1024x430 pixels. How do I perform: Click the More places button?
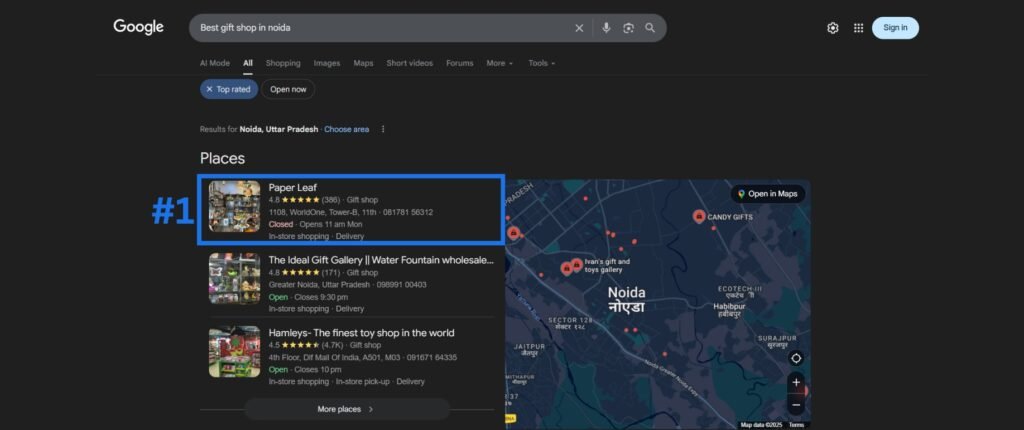pyautogui.click(x=346, y=409)
